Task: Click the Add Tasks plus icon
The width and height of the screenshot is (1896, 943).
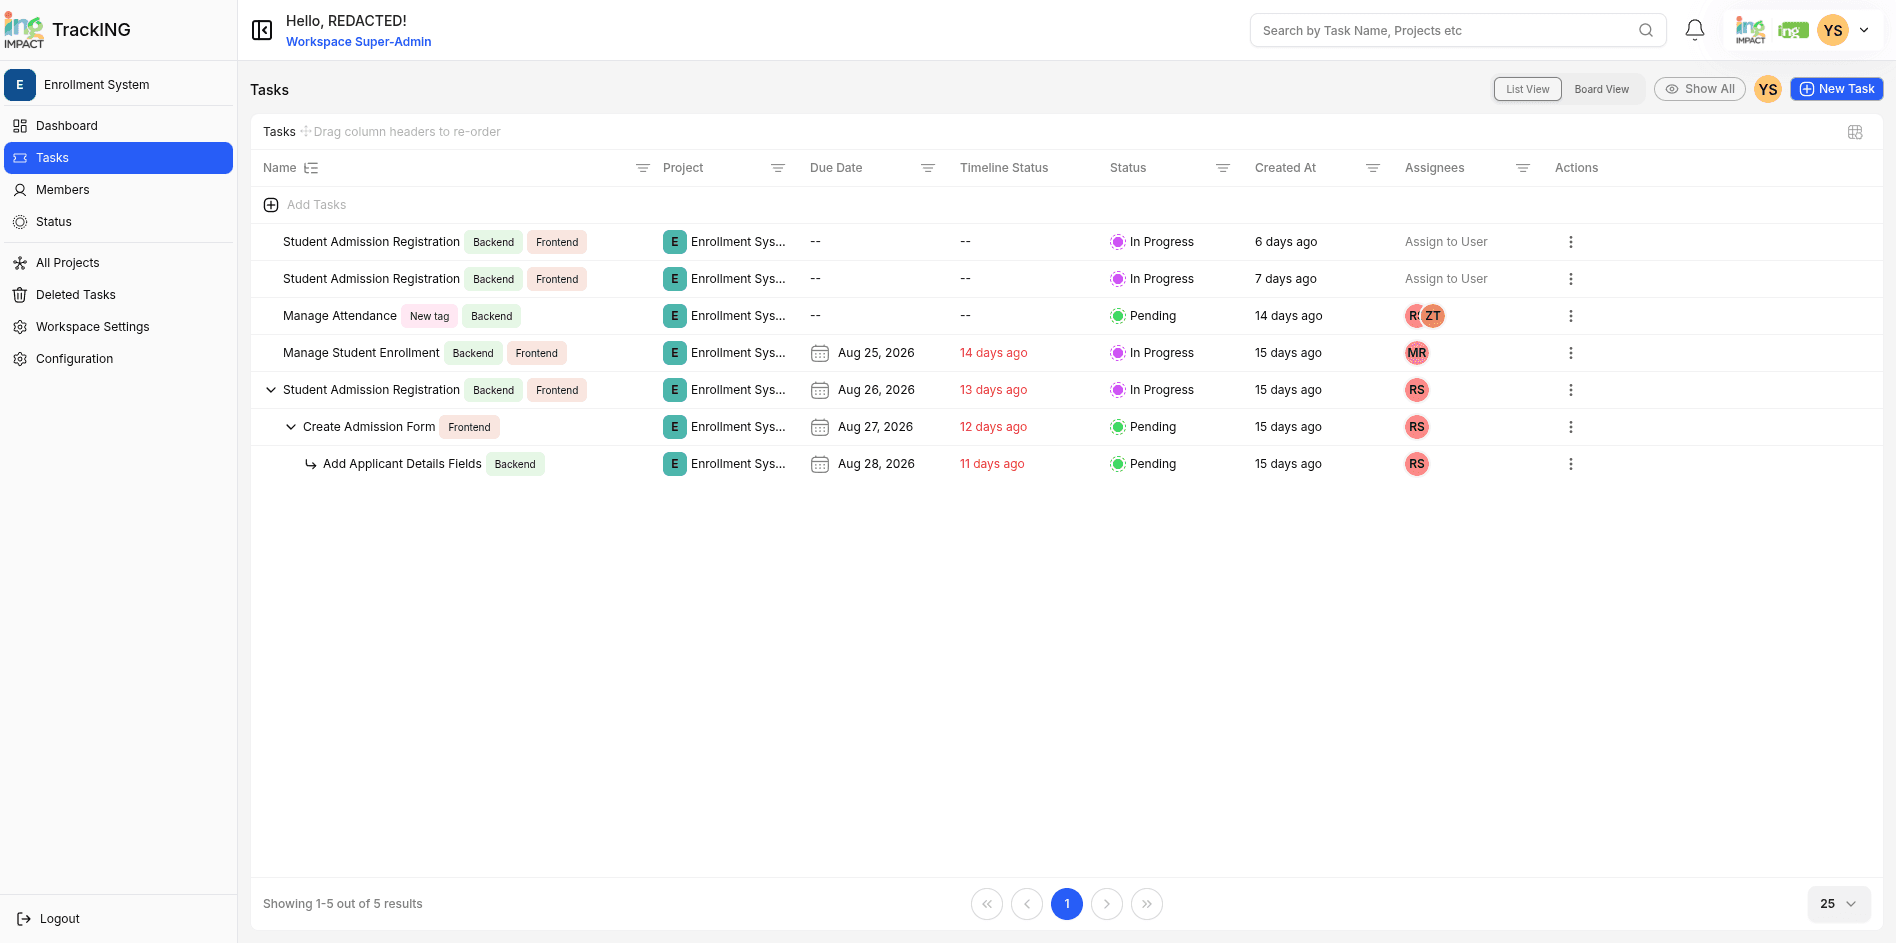Action: pyautogui.click(x=271, y=205)
